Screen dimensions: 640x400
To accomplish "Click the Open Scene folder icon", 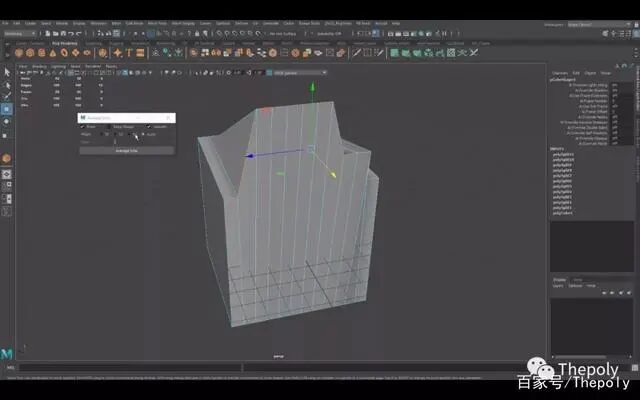I will [56, 33].
